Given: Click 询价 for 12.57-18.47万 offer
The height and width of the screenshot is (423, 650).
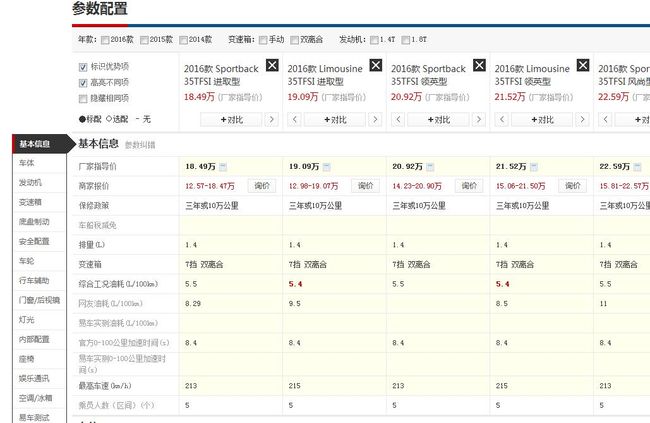Looking at the screenshot, I should pyautogui.click(x=262, y=186).
